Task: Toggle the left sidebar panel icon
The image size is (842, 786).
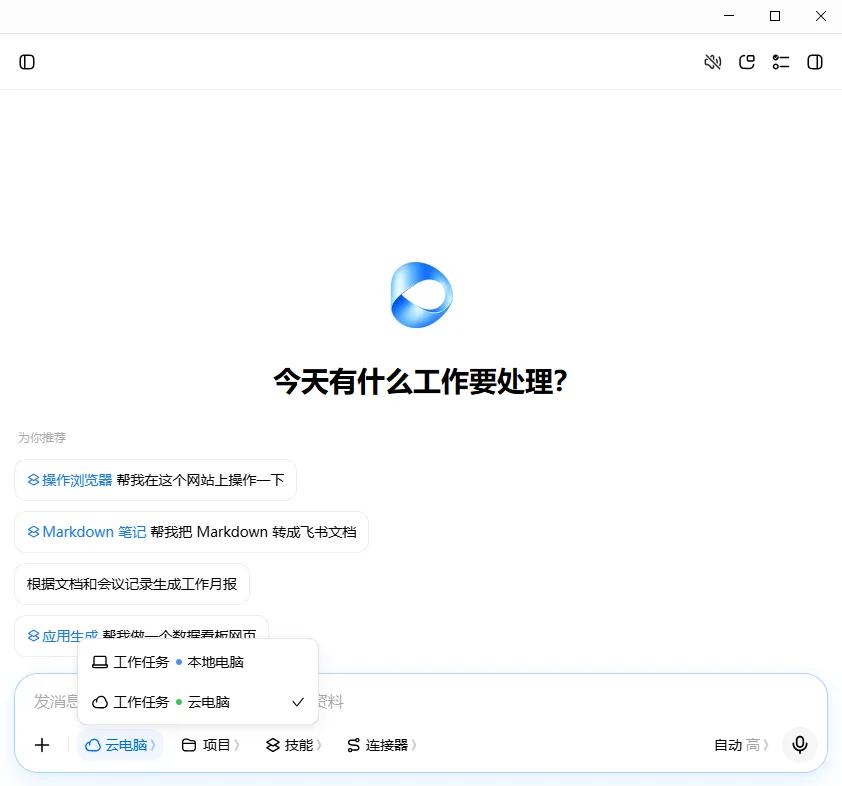Action: [x=27, y=62]
